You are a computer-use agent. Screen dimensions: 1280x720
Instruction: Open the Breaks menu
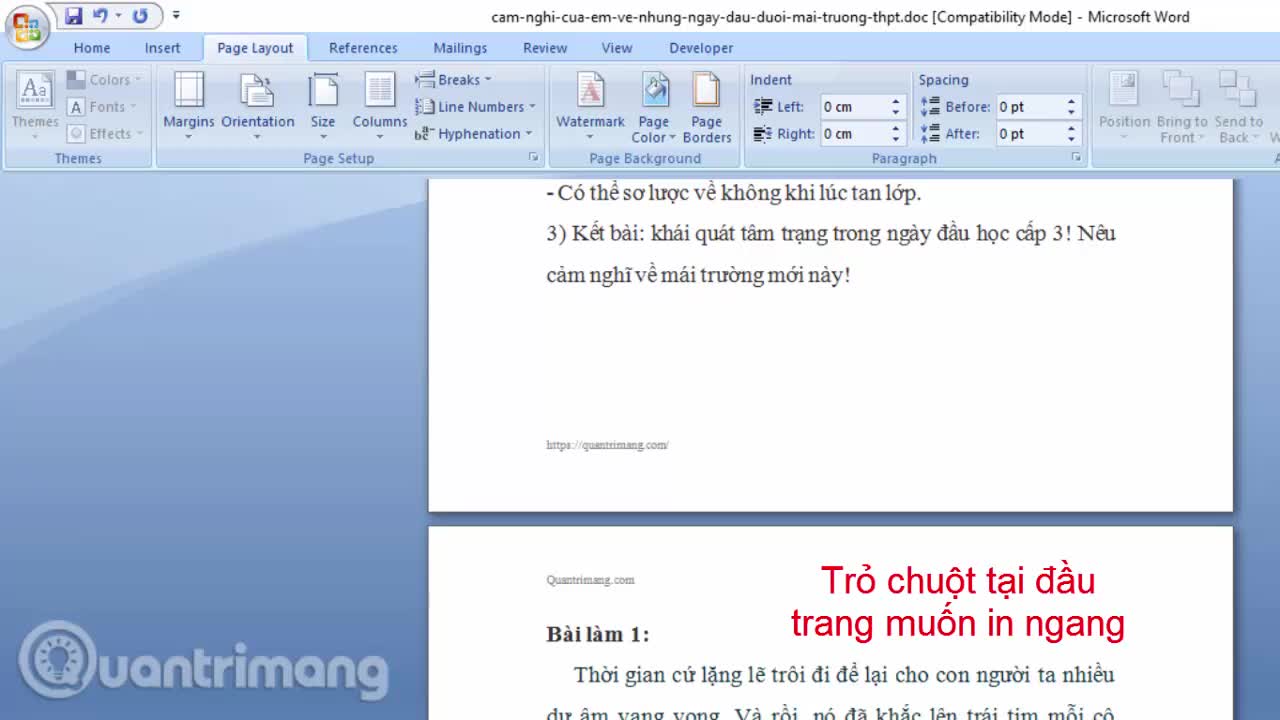pyautogui.click(x=453, y=80)
